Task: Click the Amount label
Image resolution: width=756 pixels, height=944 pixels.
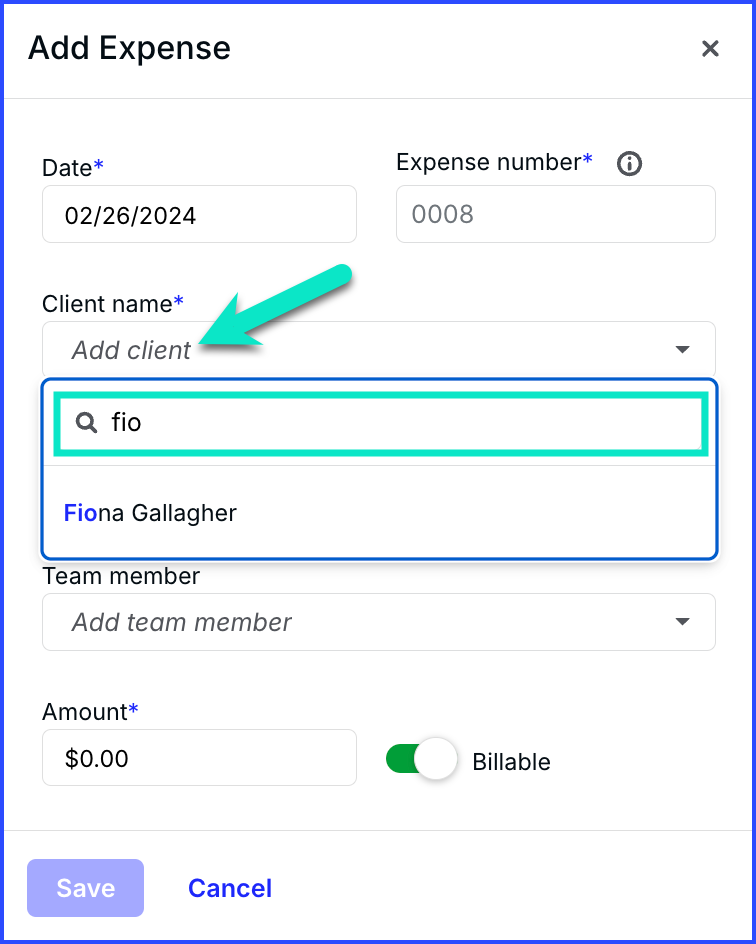Action: click(x=90, y=712)
